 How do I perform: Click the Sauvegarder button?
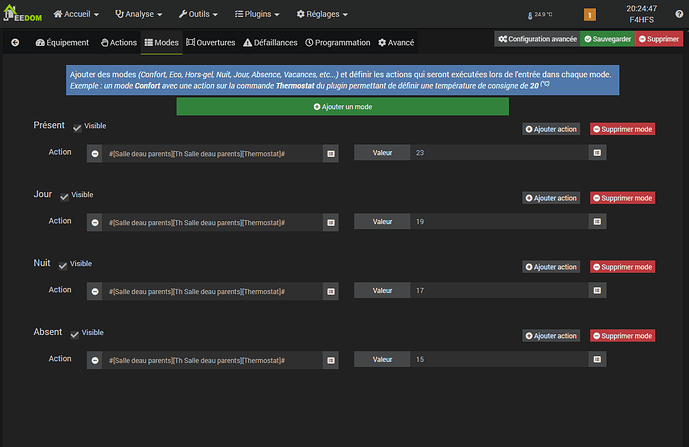tap(607, 39)
